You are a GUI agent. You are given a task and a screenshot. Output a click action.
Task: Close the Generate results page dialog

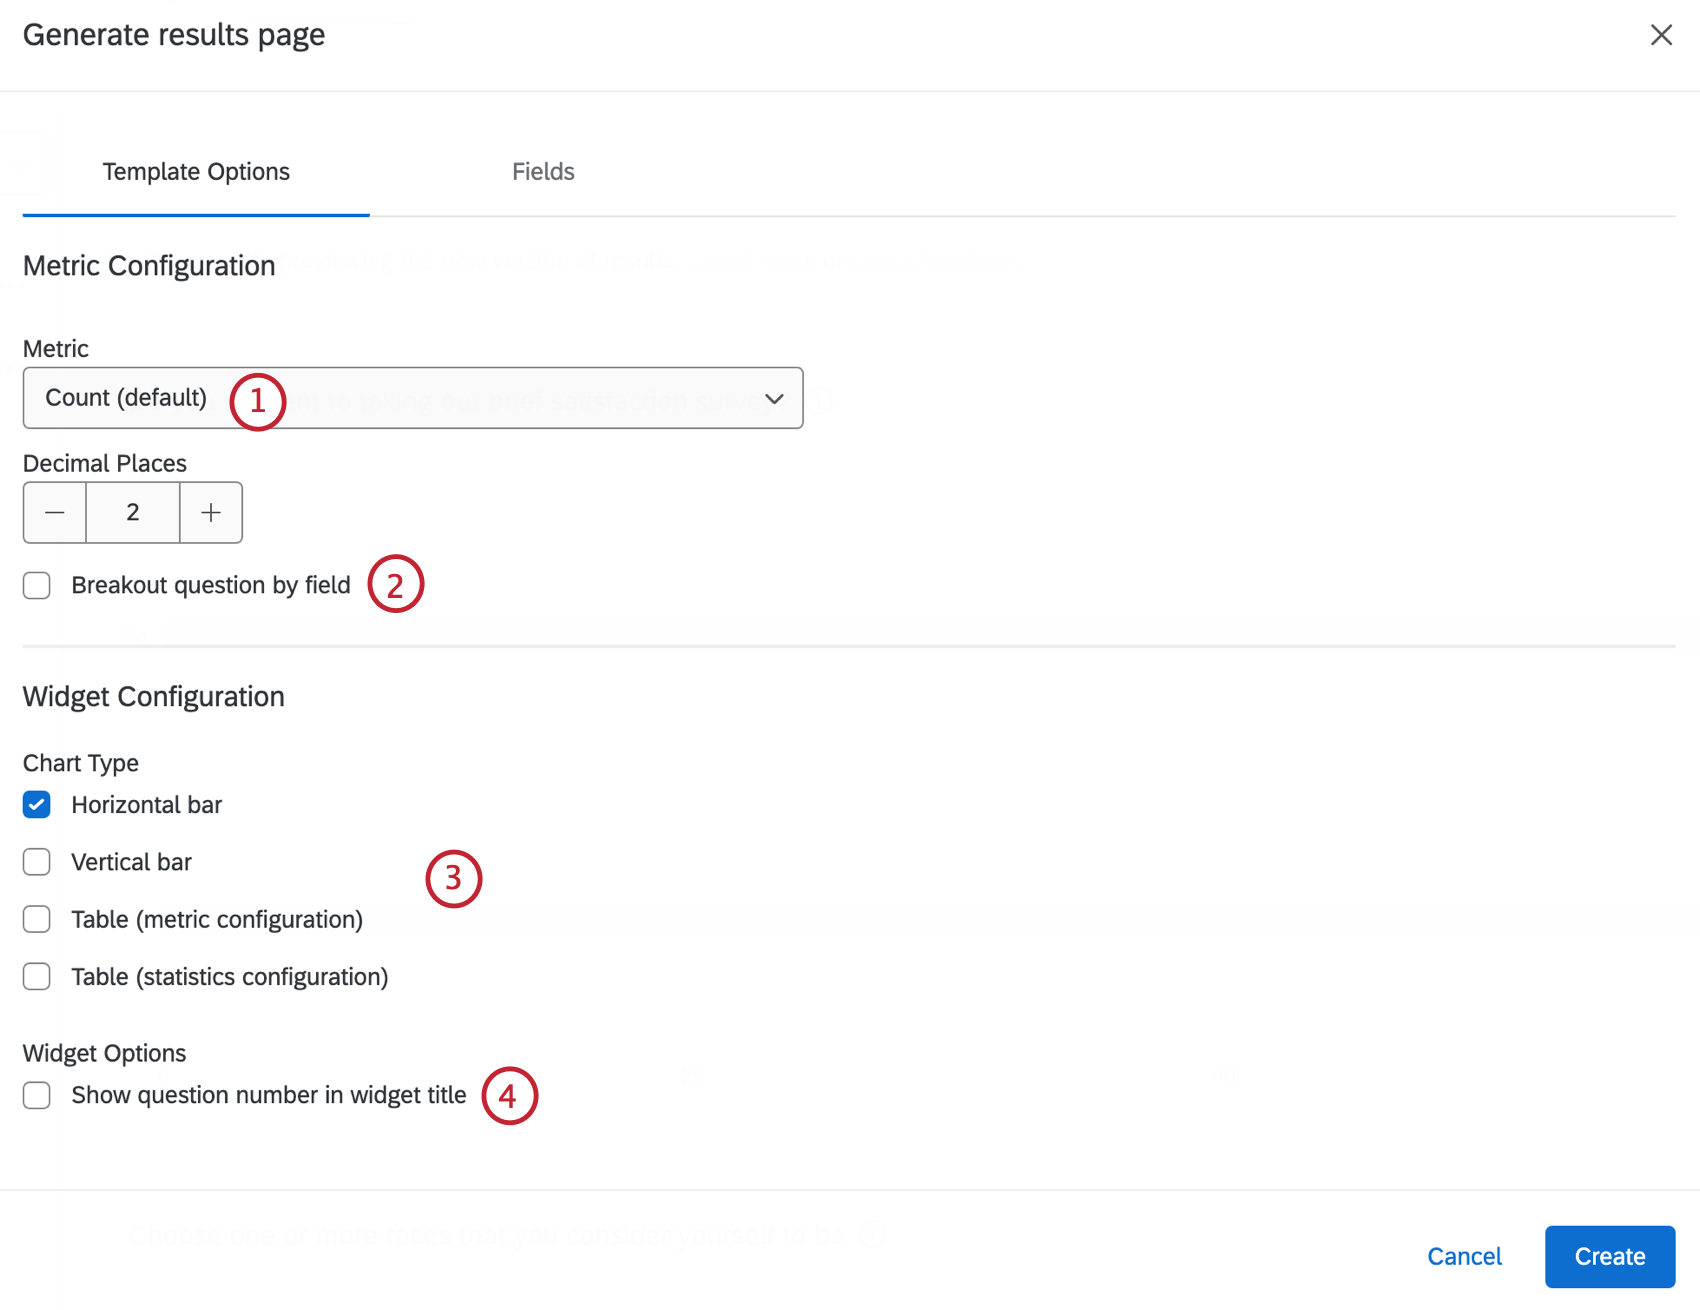(x=1661, y=34)
